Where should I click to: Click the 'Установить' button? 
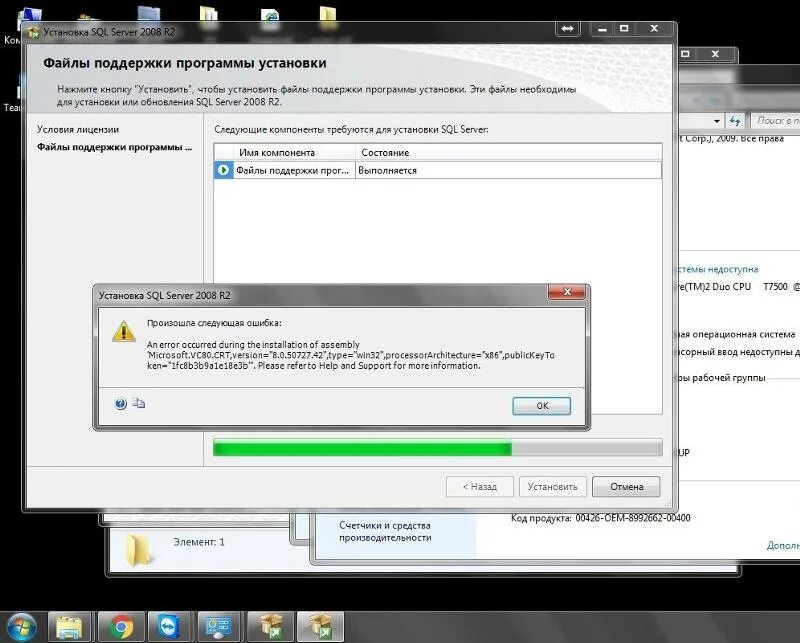[553, 487]
